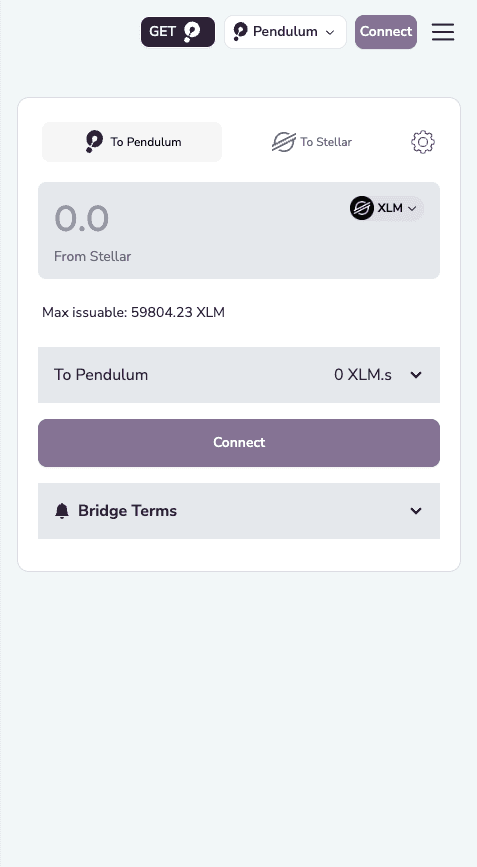Open the XLM token selector dropdown

click(387, 208)
